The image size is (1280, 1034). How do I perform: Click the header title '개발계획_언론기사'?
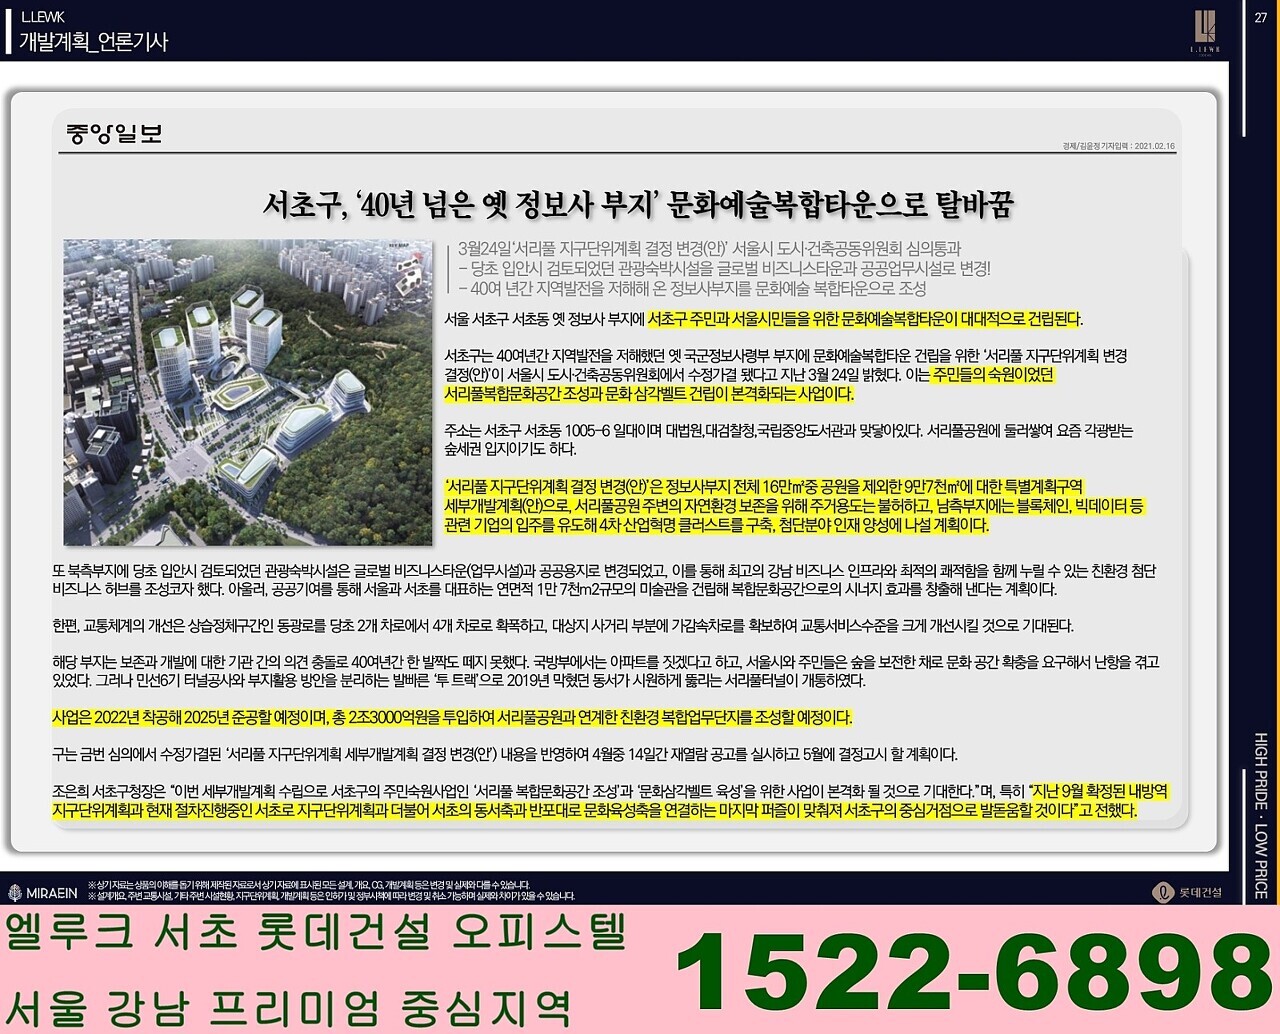(x=94, y=42)
